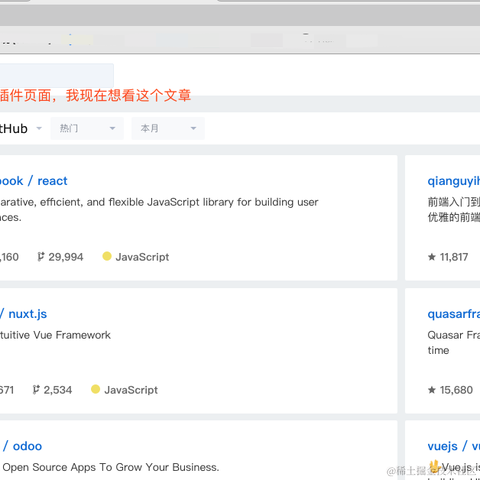Screen dimensions: 480x480
Task: Click JavaScript label in react card
Action: pos(142,257)
